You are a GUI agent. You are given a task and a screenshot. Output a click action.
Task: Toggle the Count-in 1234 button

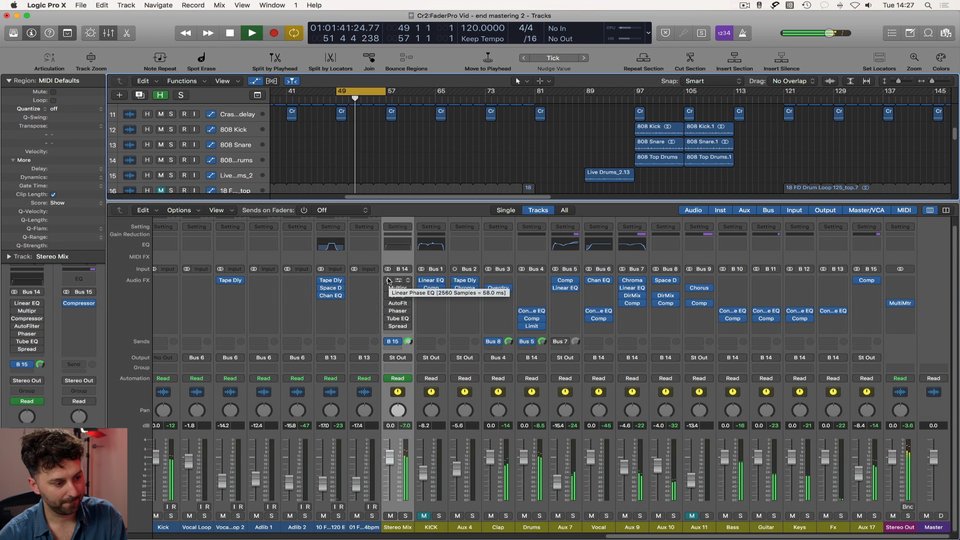[724, 33]
